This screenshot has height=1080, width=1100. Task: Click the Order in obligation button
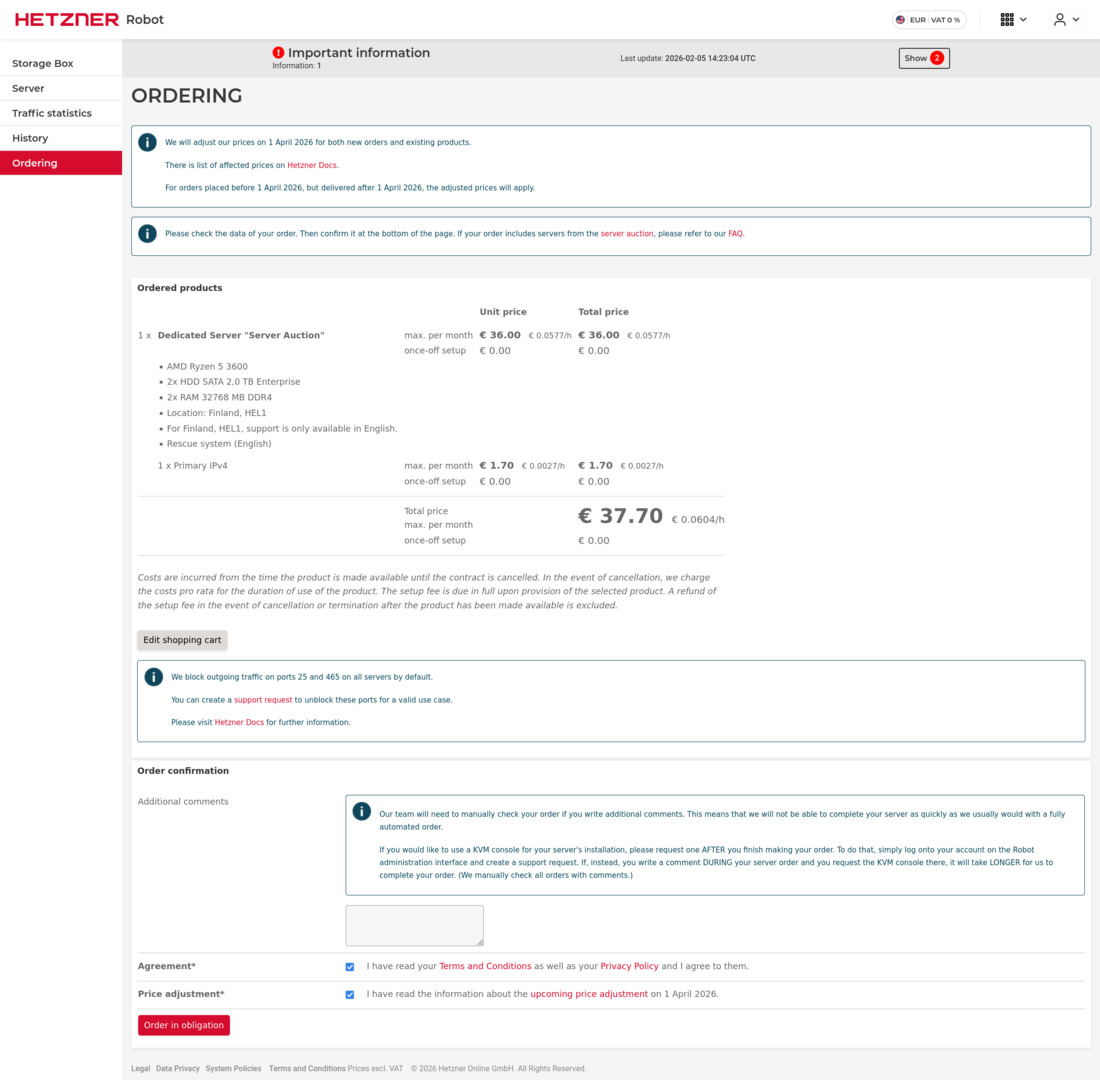point(183,1025)
